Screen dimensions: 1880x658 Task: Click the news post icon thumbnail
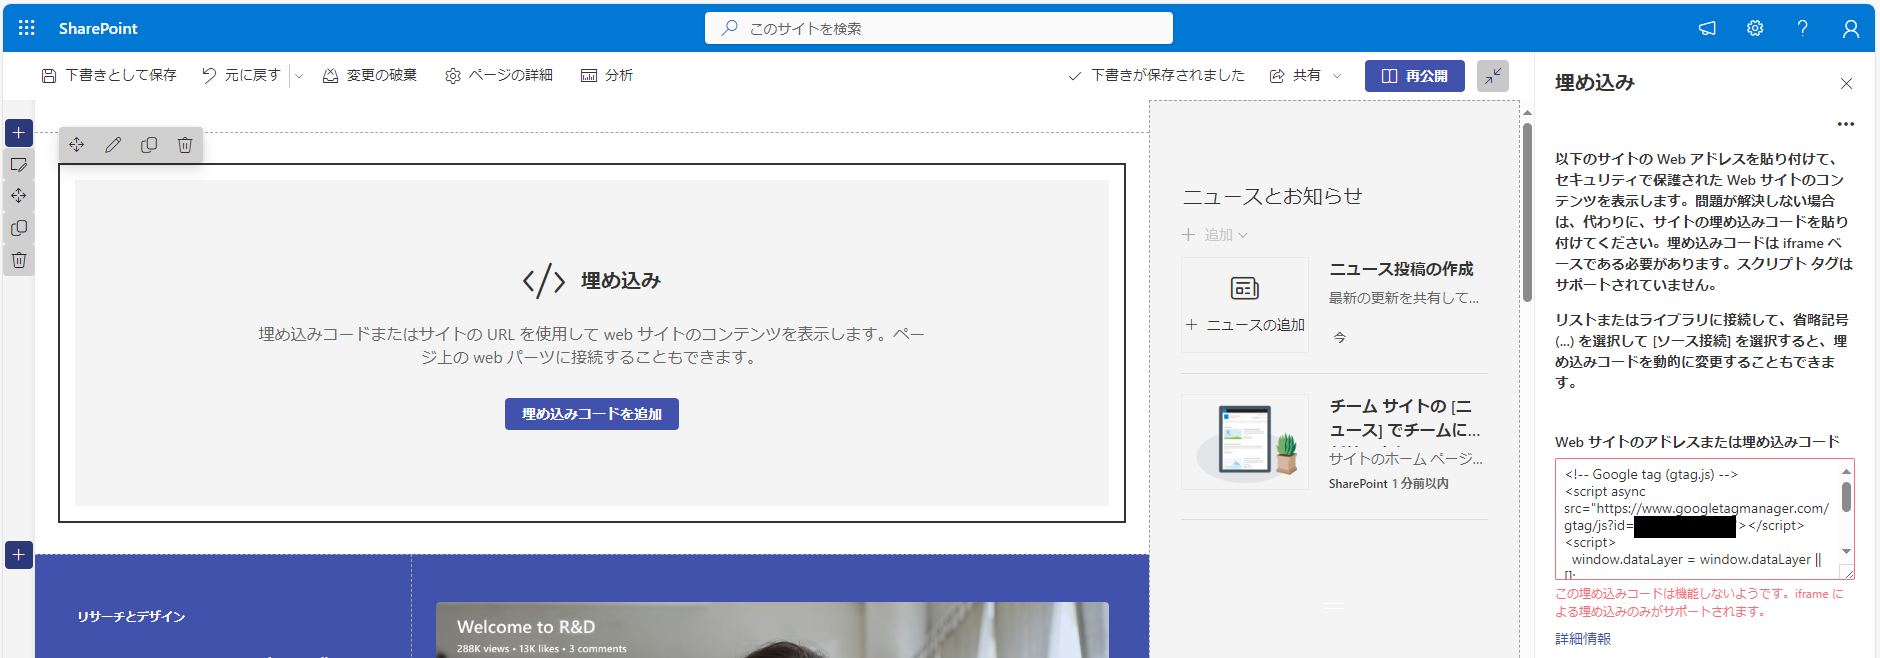(x=1245, y=288)
